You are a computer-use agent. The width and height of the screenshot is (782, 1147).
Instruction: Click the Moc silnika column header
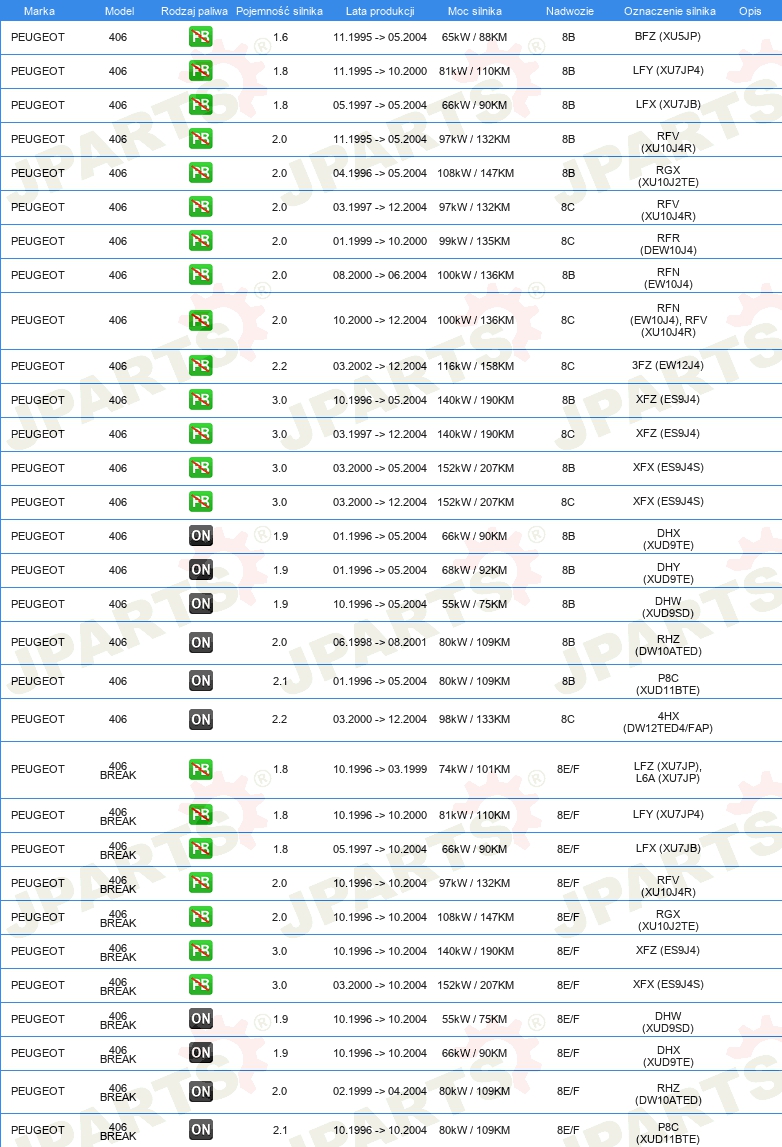(x=475, y=11)
